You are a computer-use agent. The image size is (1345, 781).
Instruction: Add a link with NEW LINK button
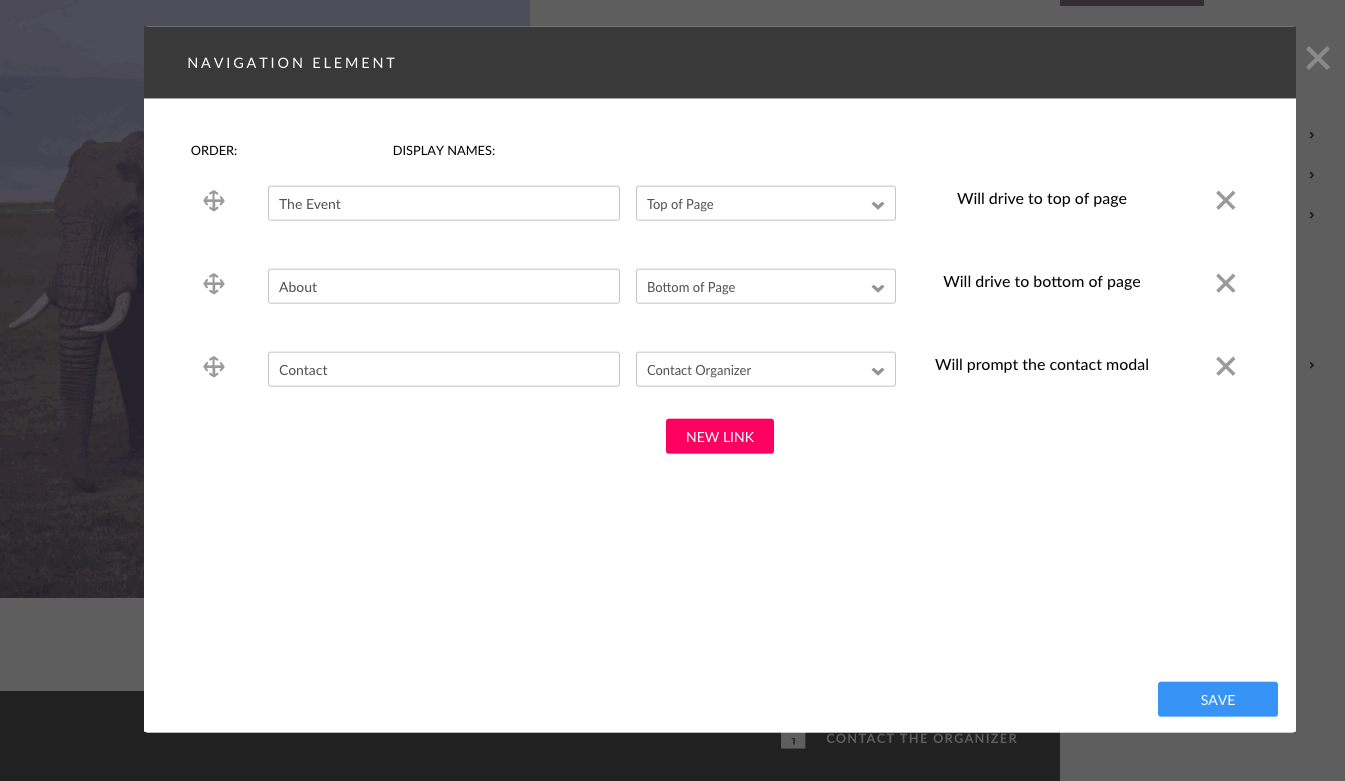coord(720,436)
